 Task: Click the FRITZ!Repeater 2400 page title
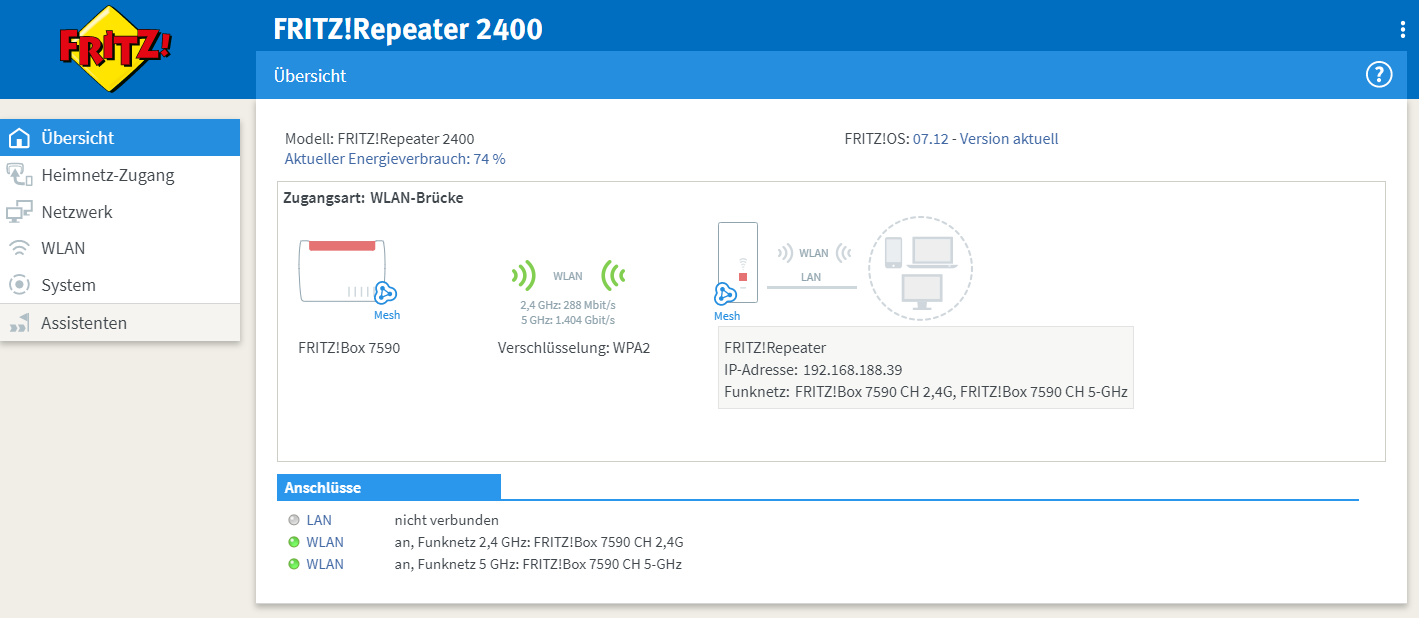[408, 29]
